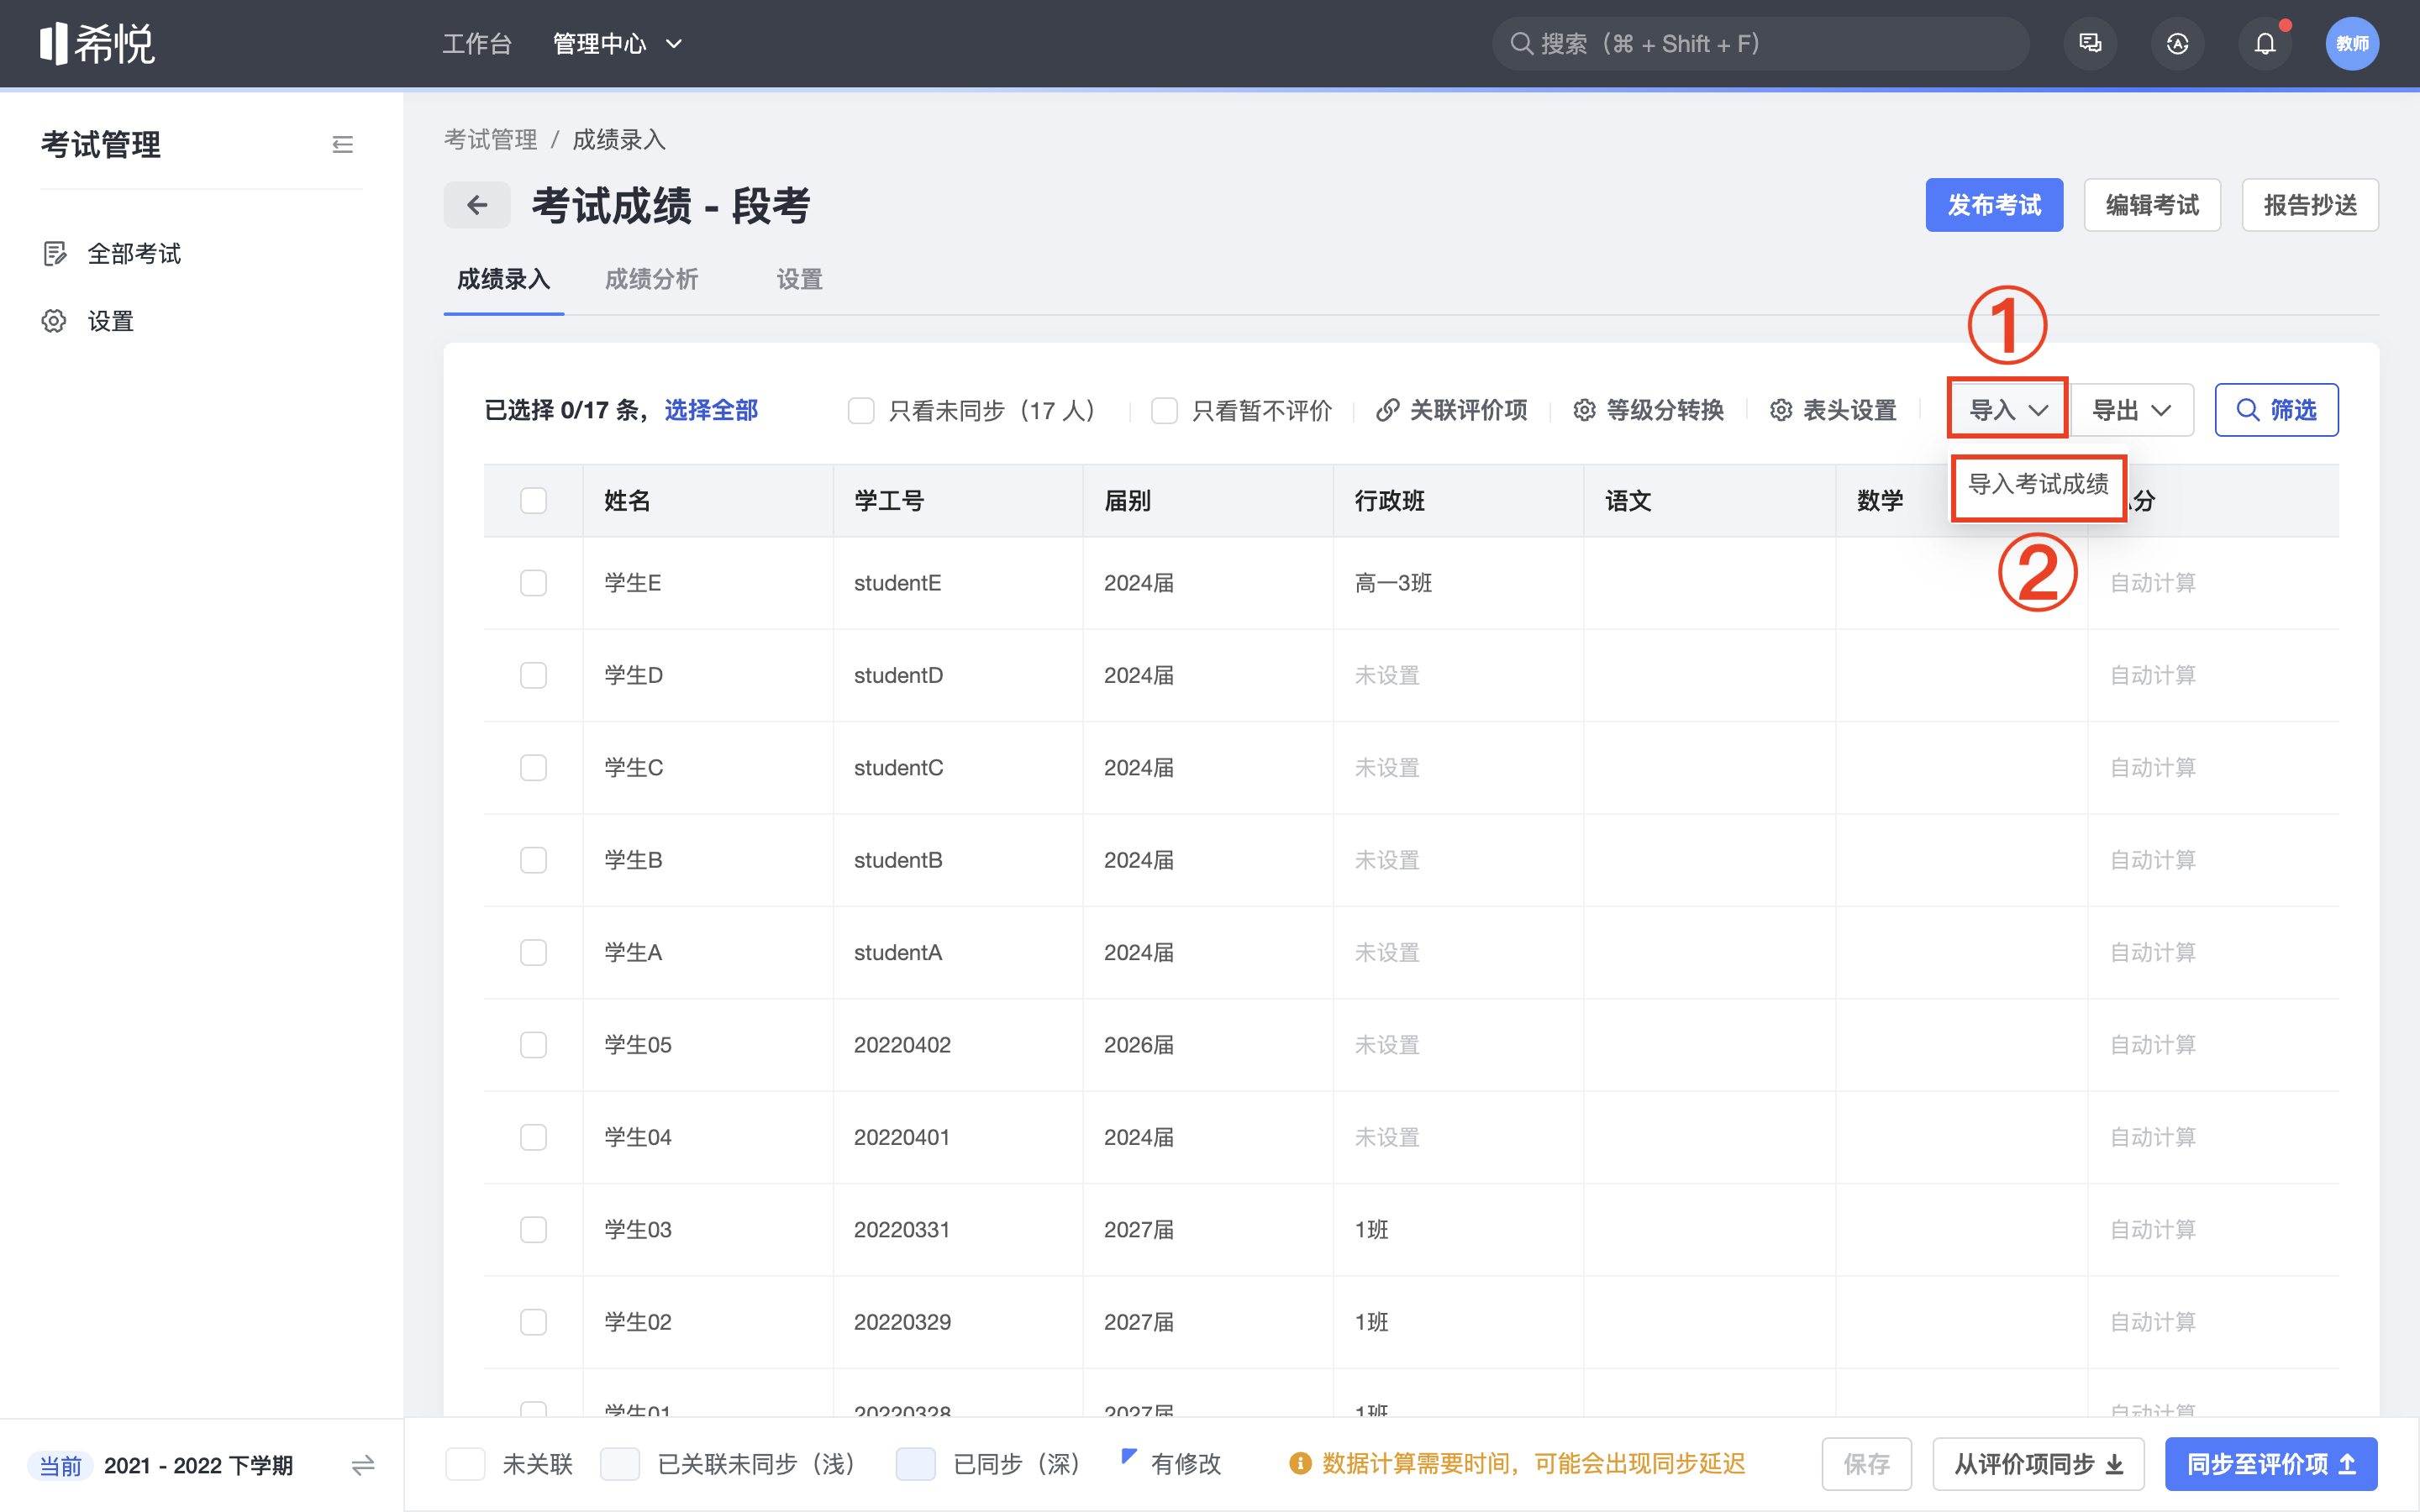
Task: Click the 当前 semester label
Action: point(60,1465)
